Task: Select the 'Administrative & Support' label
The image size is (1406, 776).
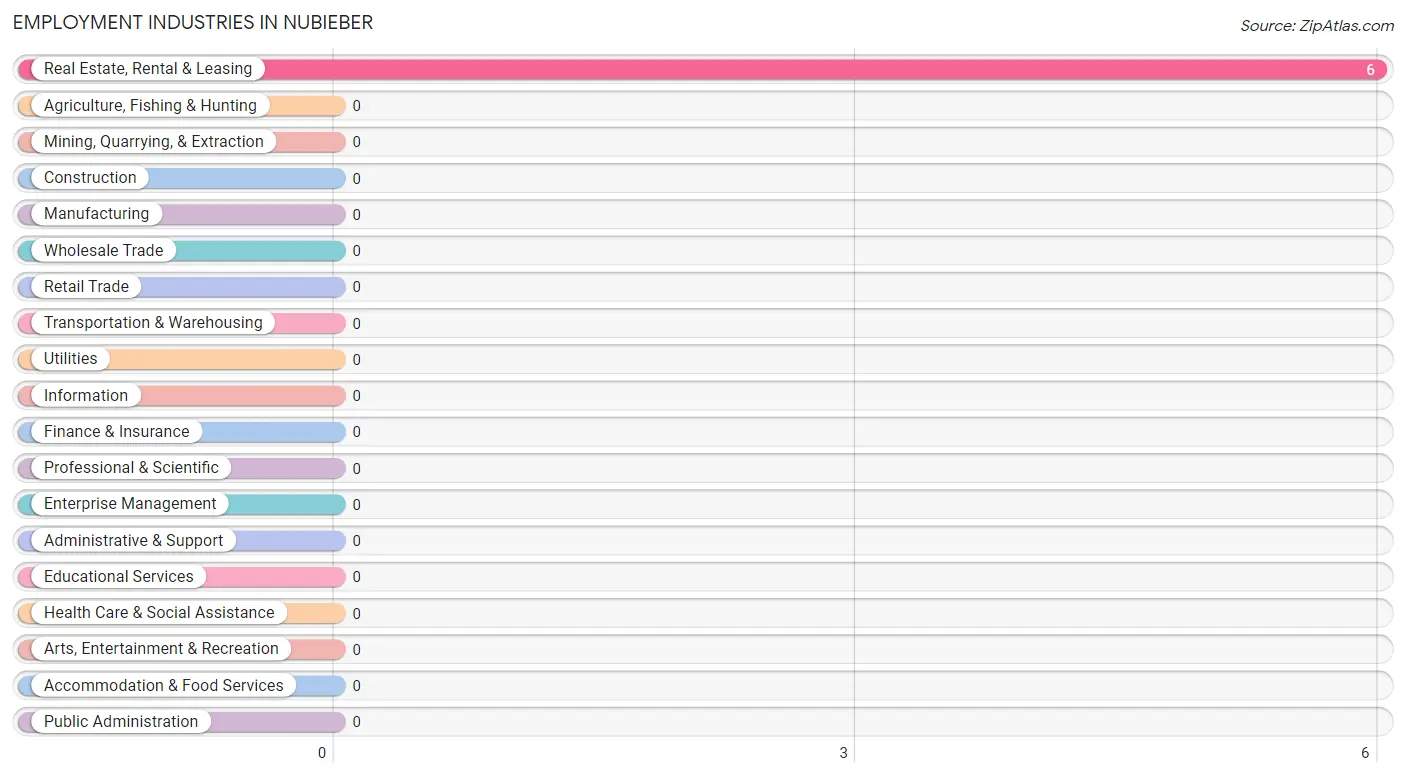Action: pyautogui.click(x=134, y=540)
